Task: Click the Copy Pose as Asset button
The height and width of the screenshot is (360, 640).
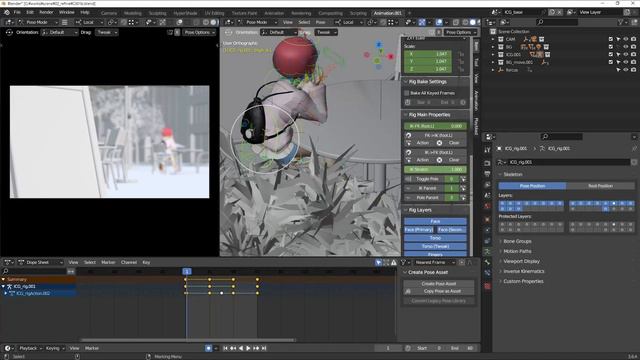Action: [x=439, y=291]
